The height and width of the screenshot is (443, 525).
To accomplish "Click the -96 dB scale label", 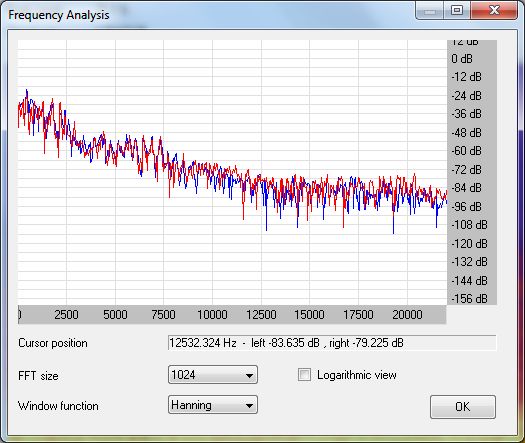I will [x=466, y=207].
